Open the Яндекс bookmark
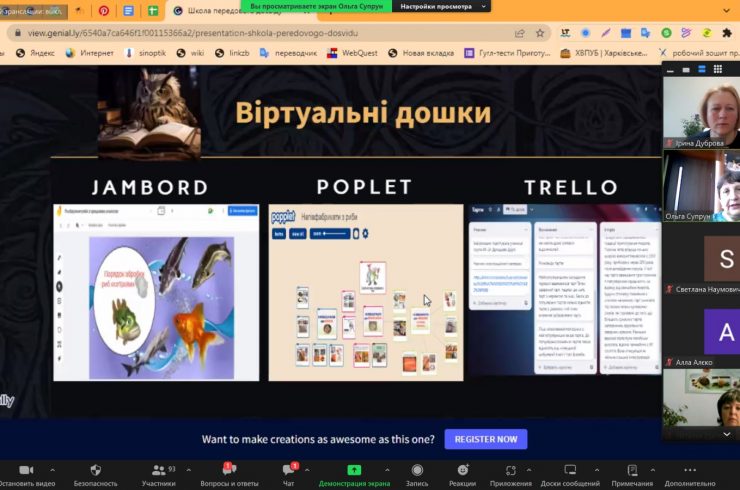The image size is (740, 490). click(35, 53)
